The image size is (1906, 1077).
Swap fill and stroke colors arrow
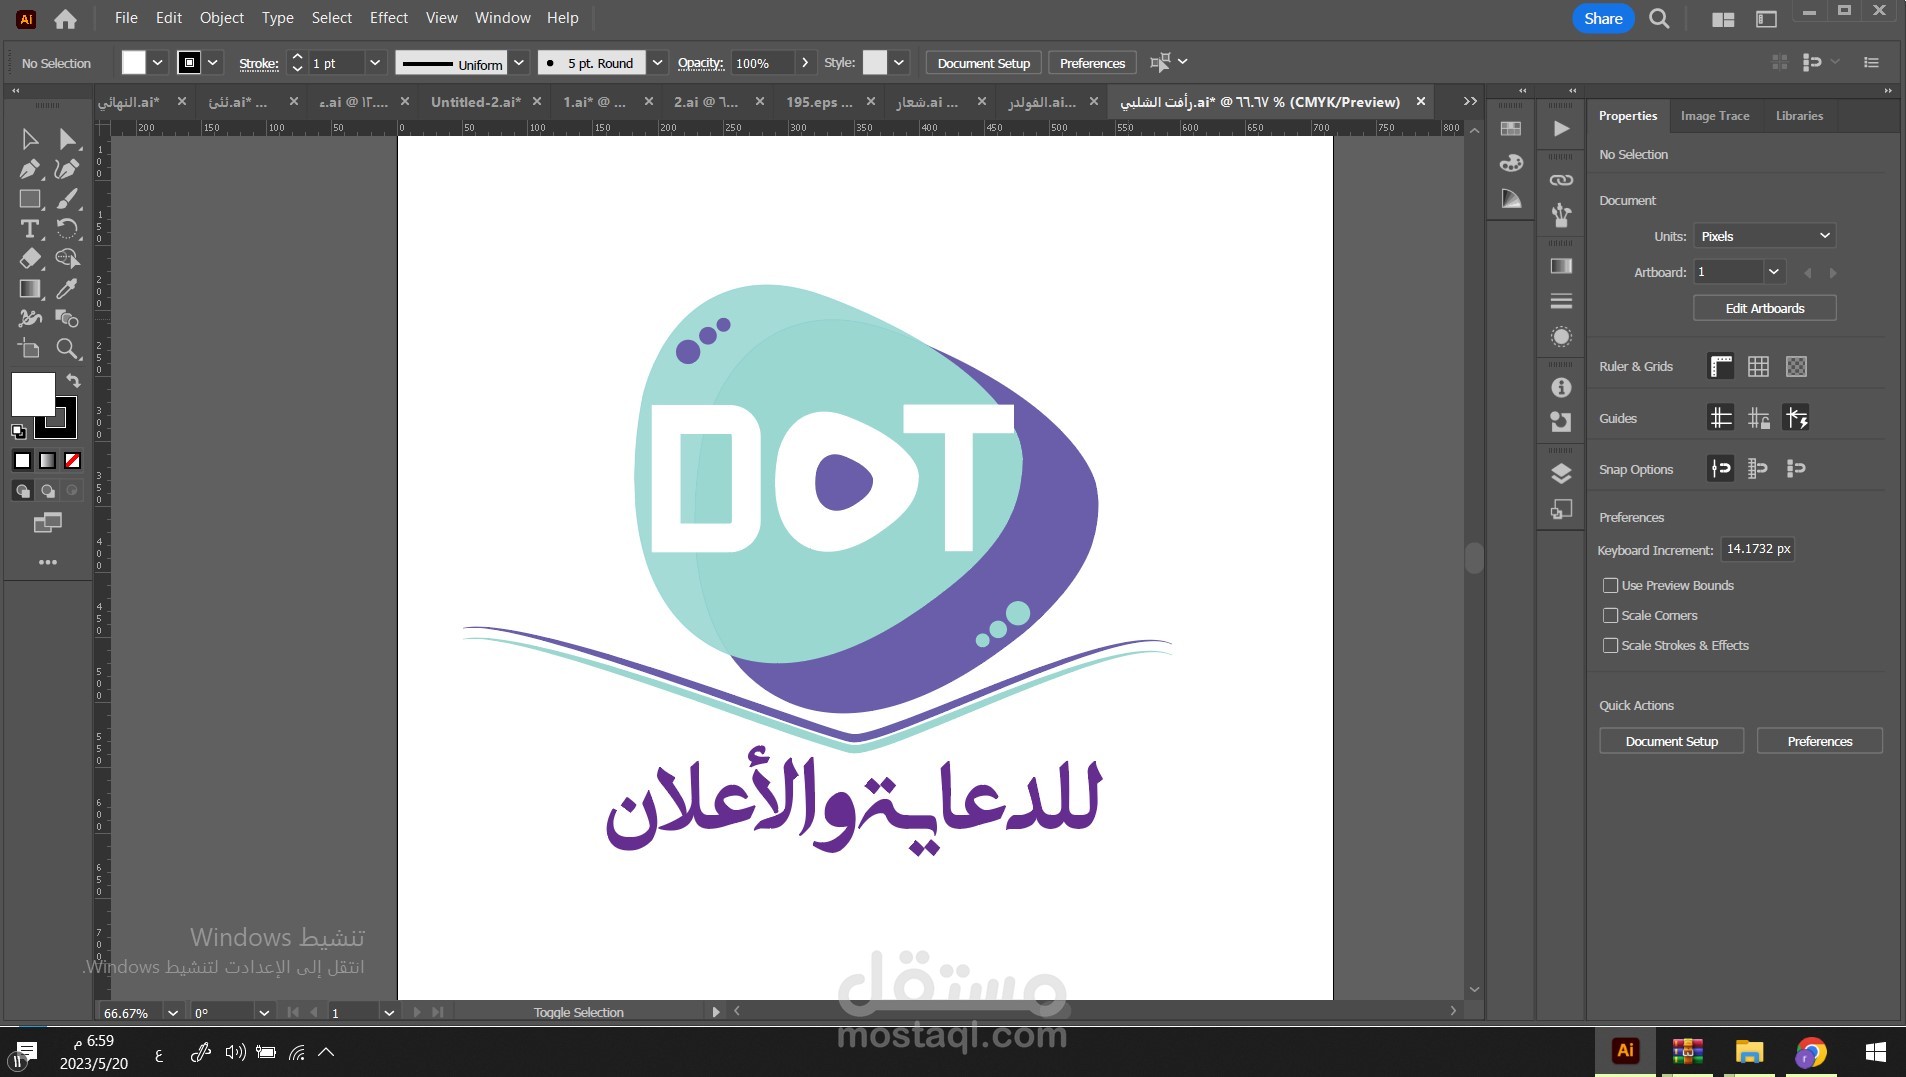(x=73, y=380)
